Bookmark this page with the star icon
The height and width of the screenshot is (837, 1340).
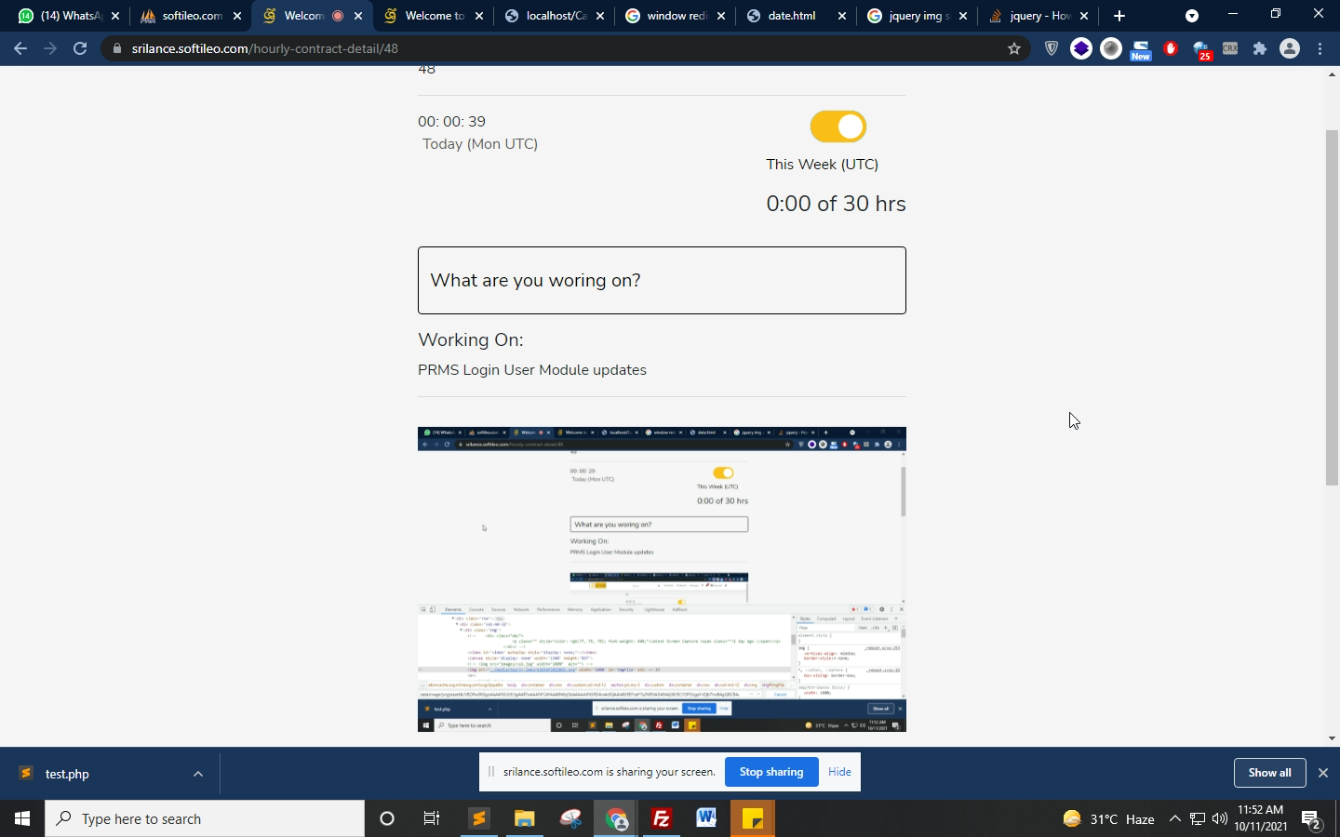(1014, 49)
